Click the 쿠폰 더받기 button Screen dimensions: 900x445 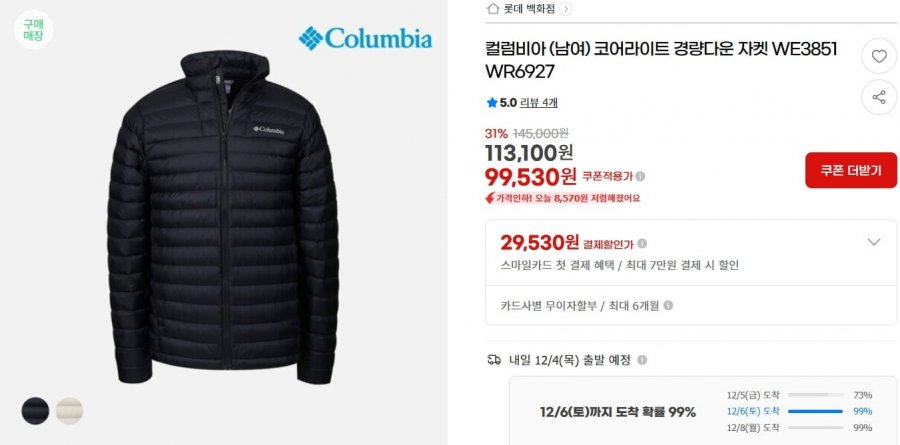click(x=851, y=171)
